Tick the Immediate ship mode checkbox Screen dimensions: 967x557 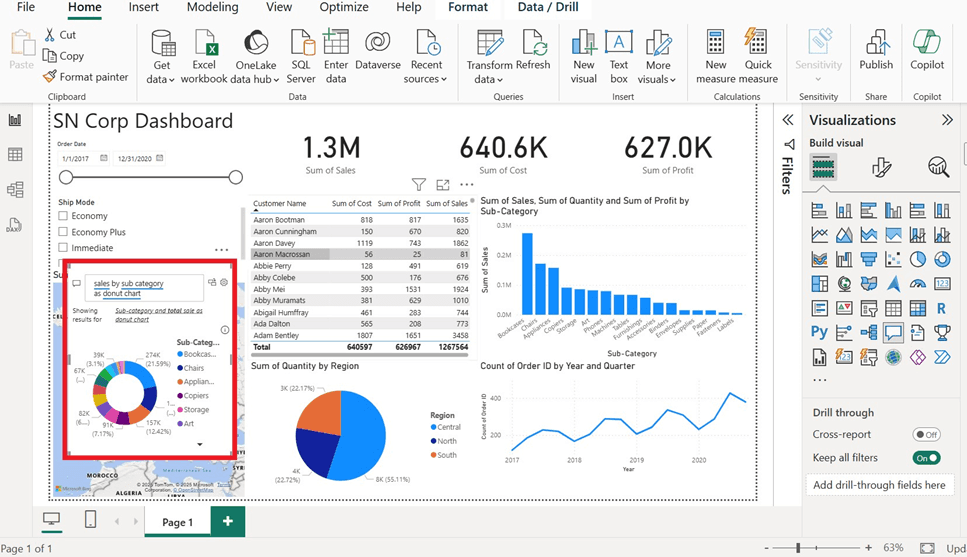(x=64, y=248)
